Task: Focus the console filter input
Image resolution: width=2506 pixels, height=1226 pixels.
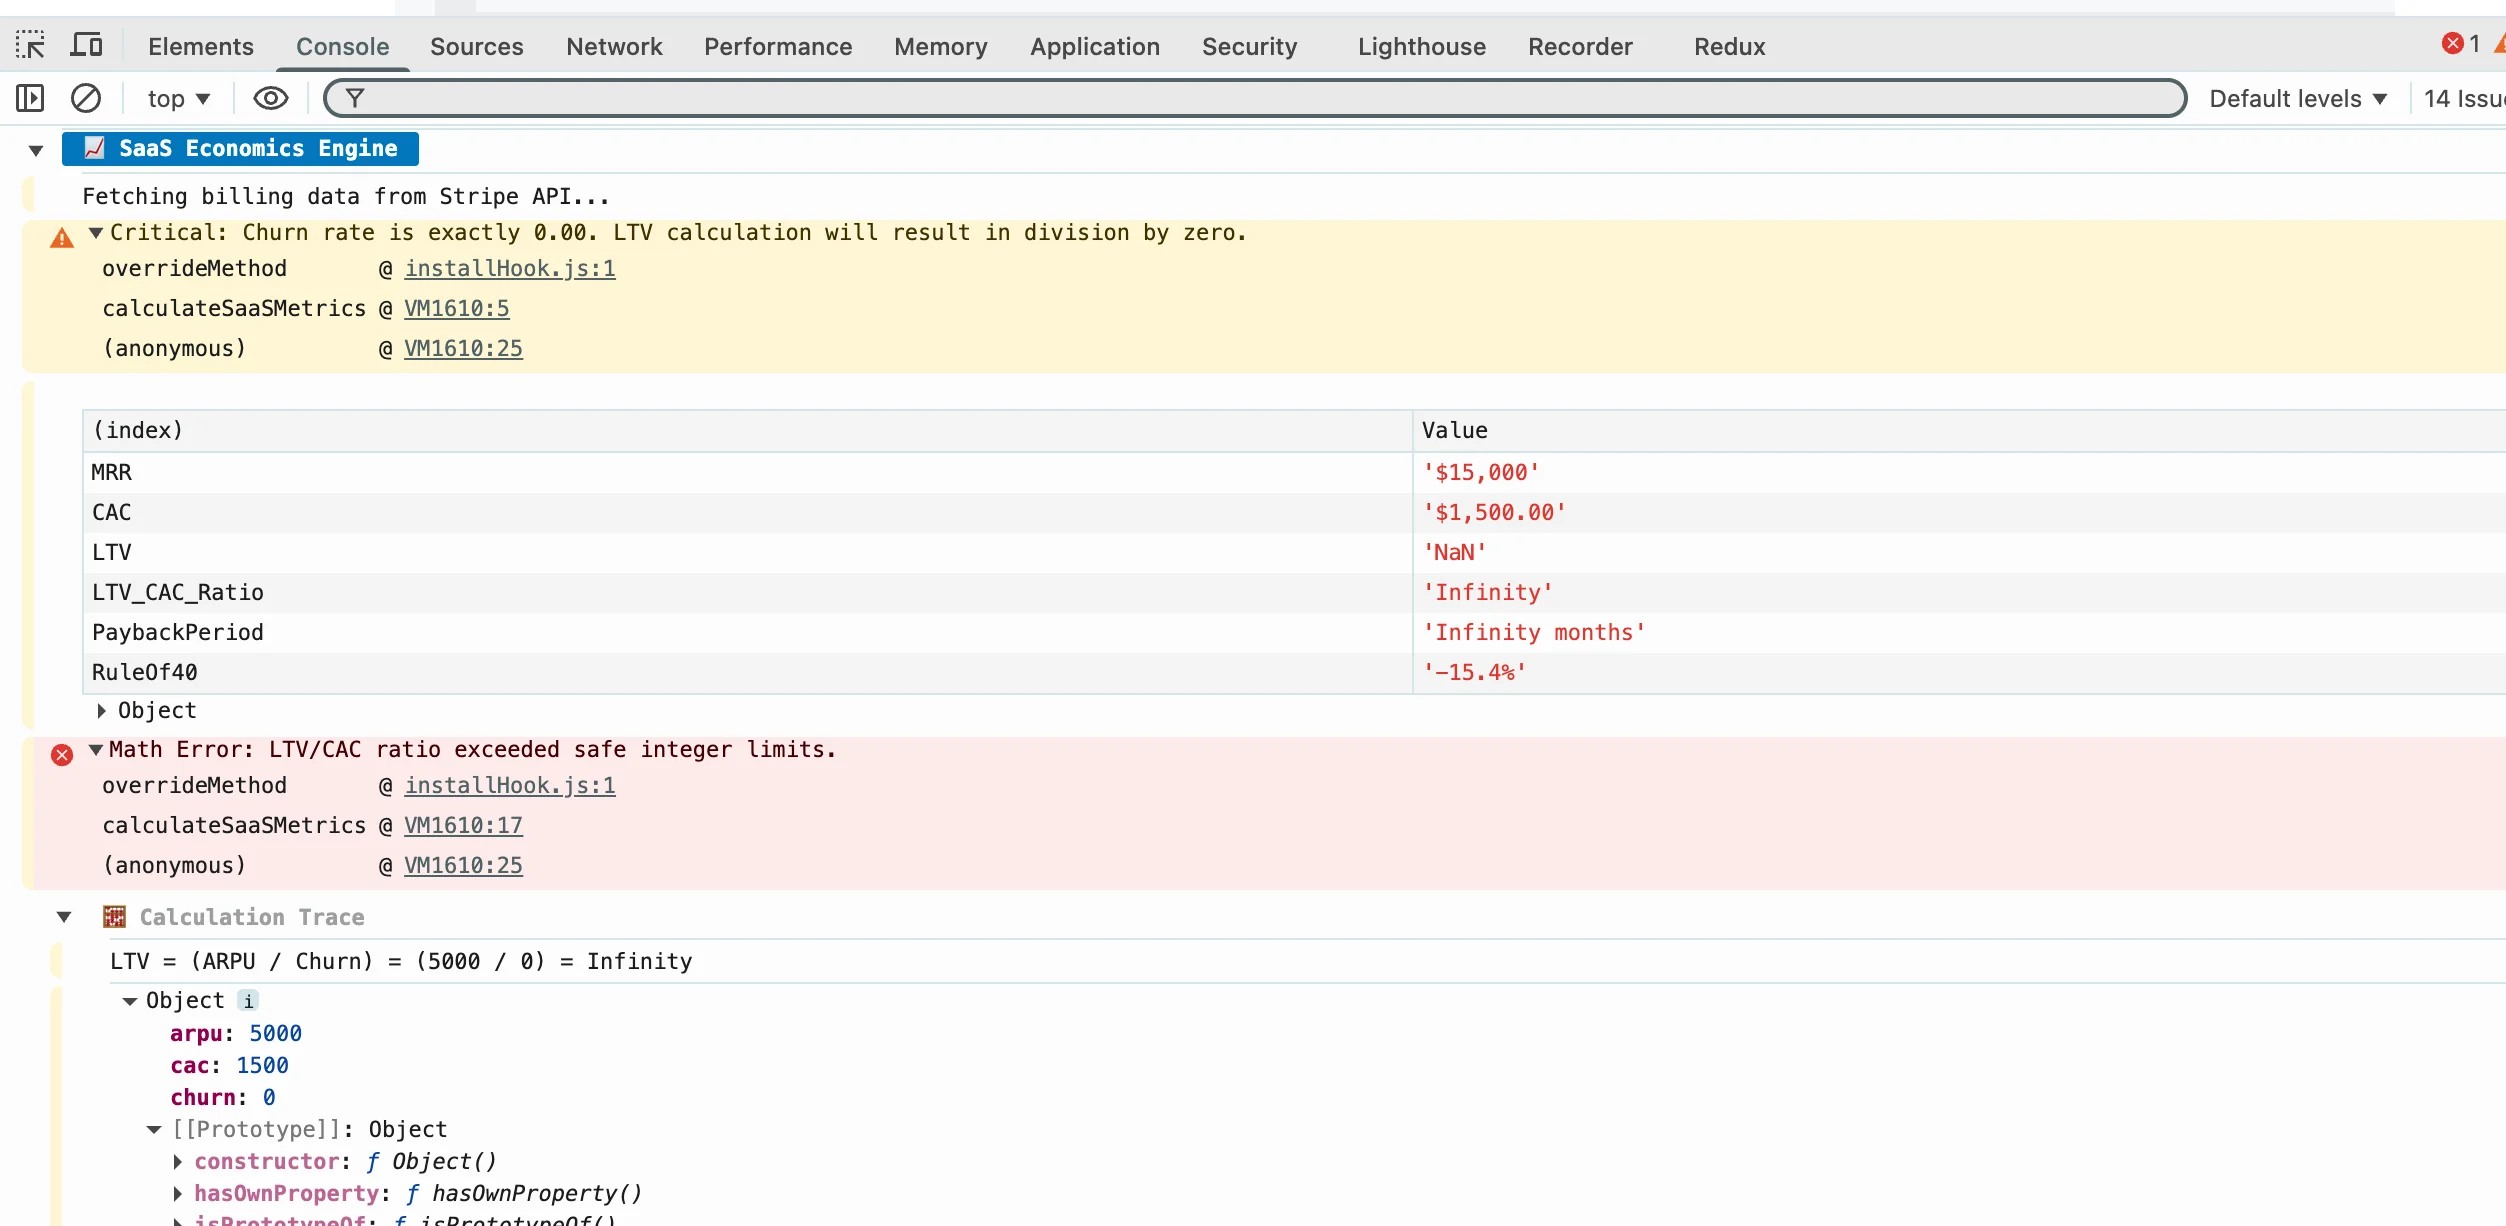Action: click(x=1255, y=98)
